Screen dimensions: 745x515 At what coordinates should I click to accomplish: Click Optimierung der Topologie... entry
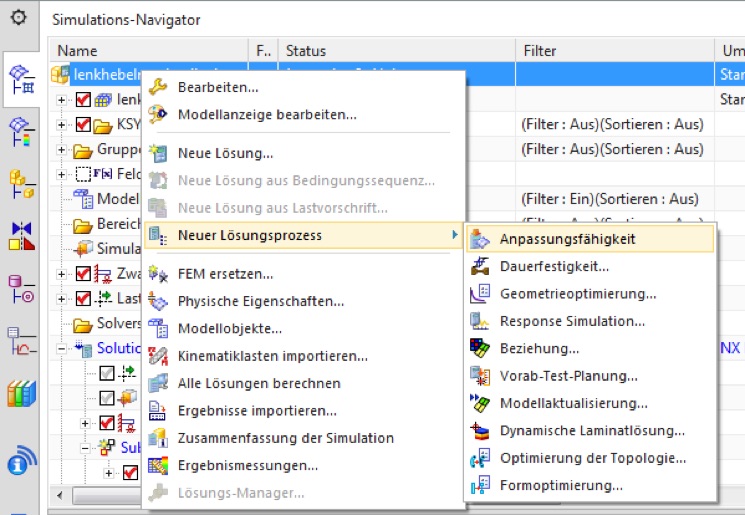point(593,458)
